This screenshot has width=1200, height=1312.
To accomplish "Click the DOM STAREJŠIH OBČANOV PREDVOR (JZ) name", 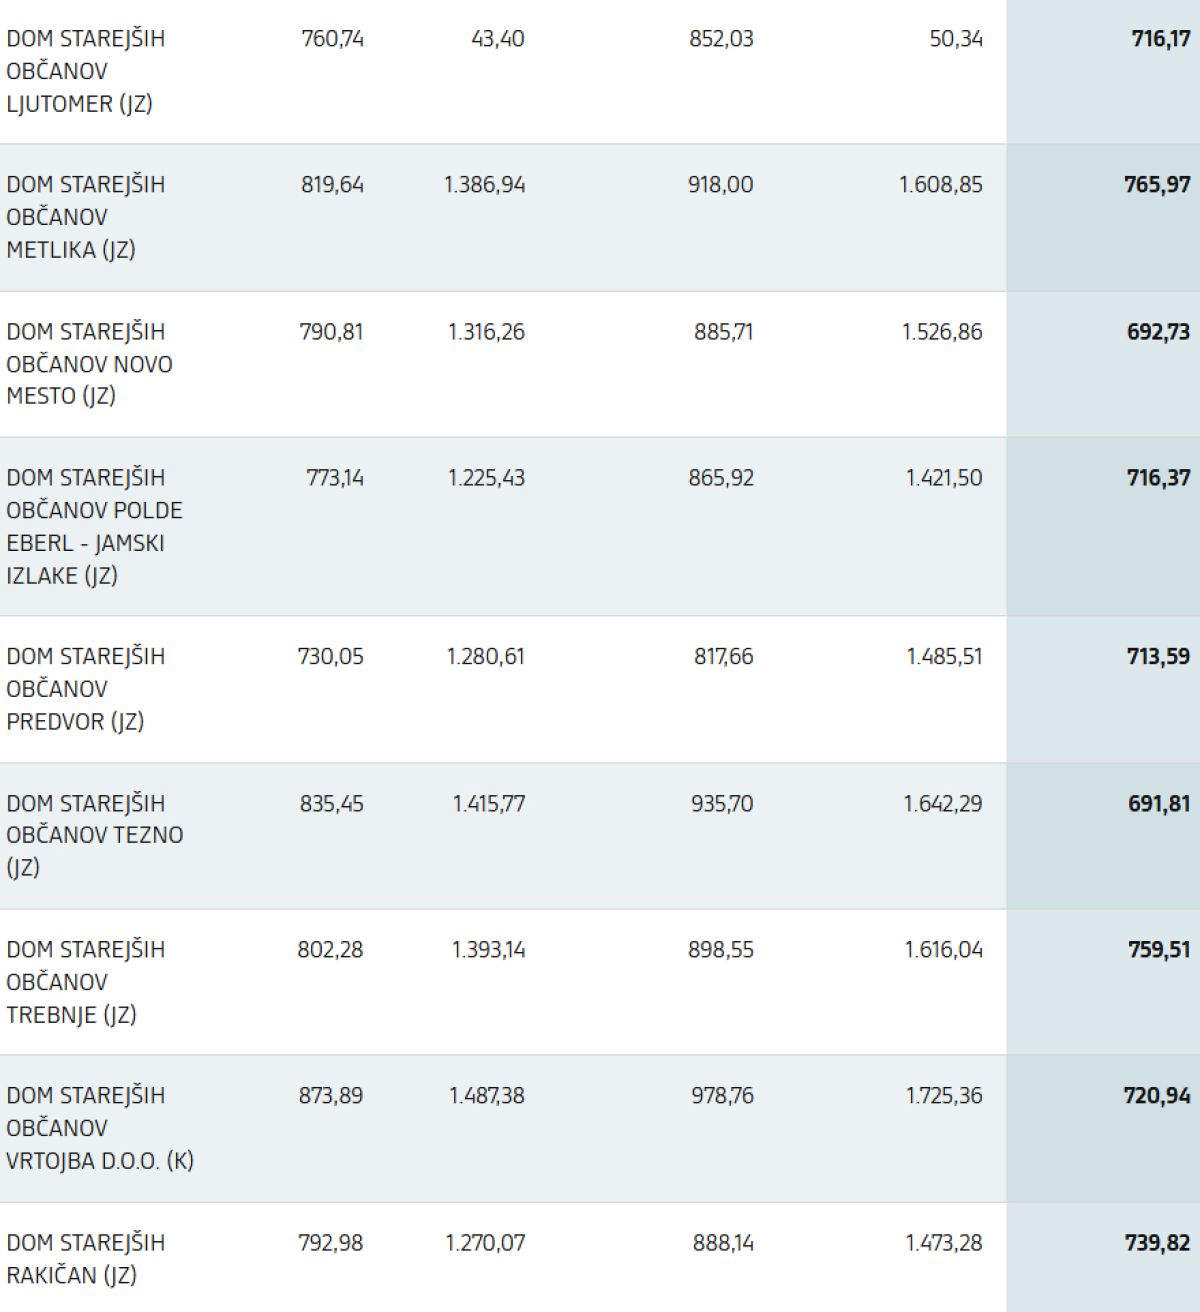I will tap(86, 689).
